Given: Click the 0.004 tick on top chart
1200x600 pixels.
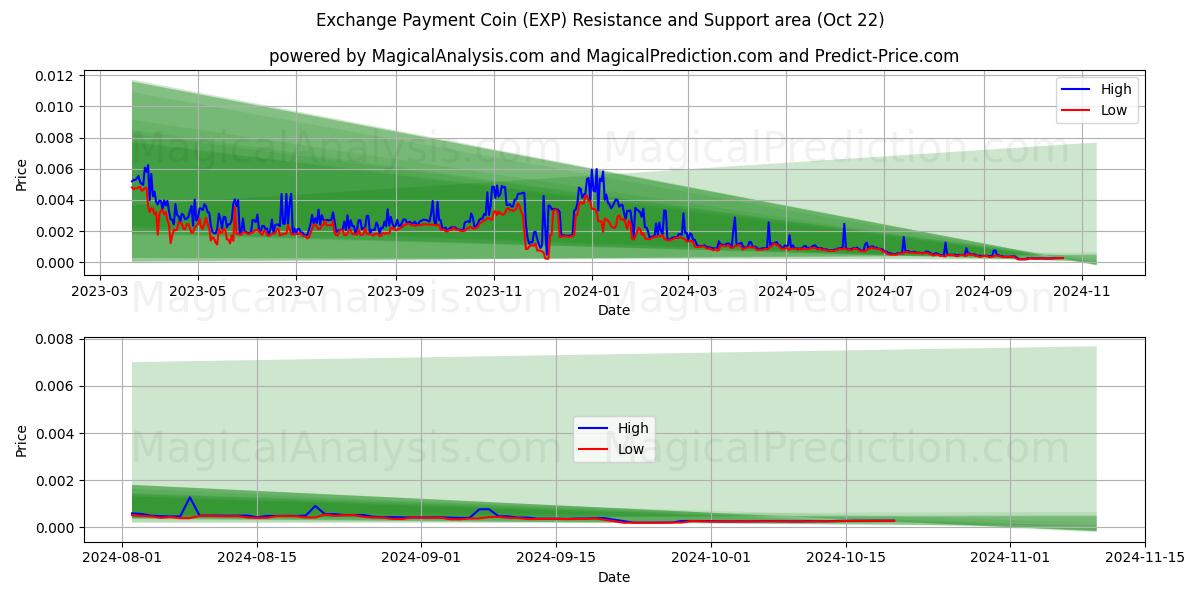Looking at the screenshot, I should 55,200.
